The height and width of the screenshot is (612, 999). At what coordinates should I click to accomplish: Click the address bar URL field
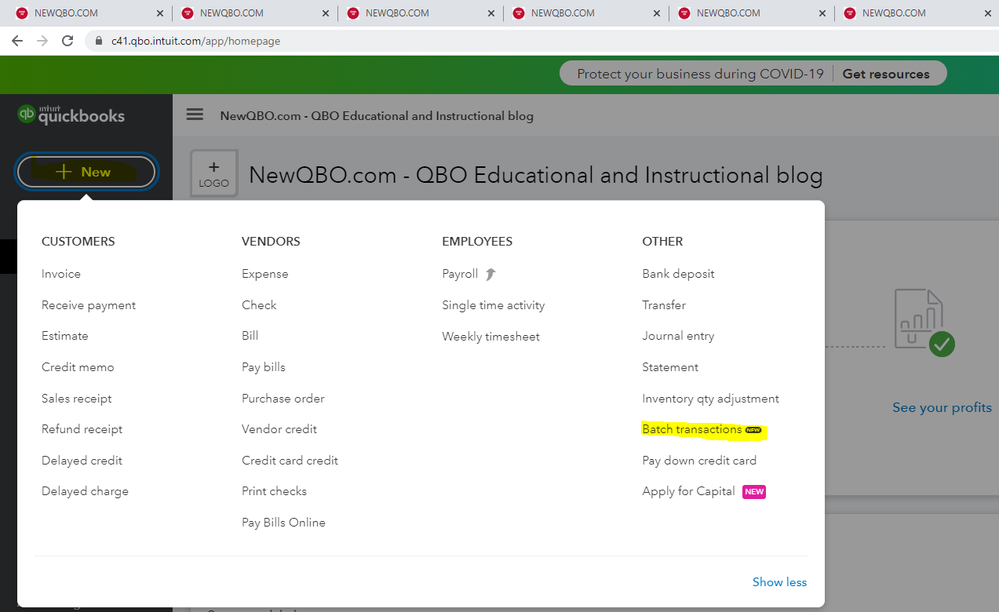pos(542,41)
